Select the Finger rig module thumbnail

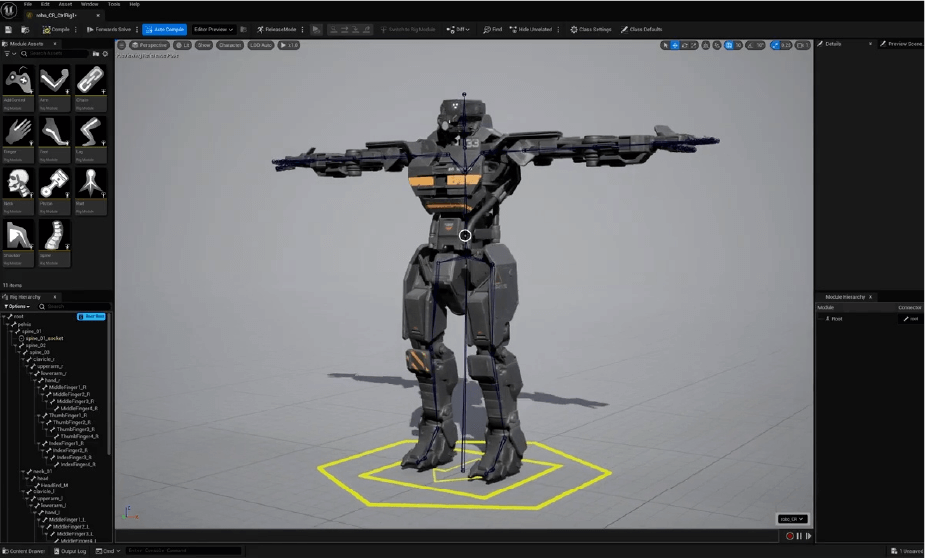click(17, 133)
